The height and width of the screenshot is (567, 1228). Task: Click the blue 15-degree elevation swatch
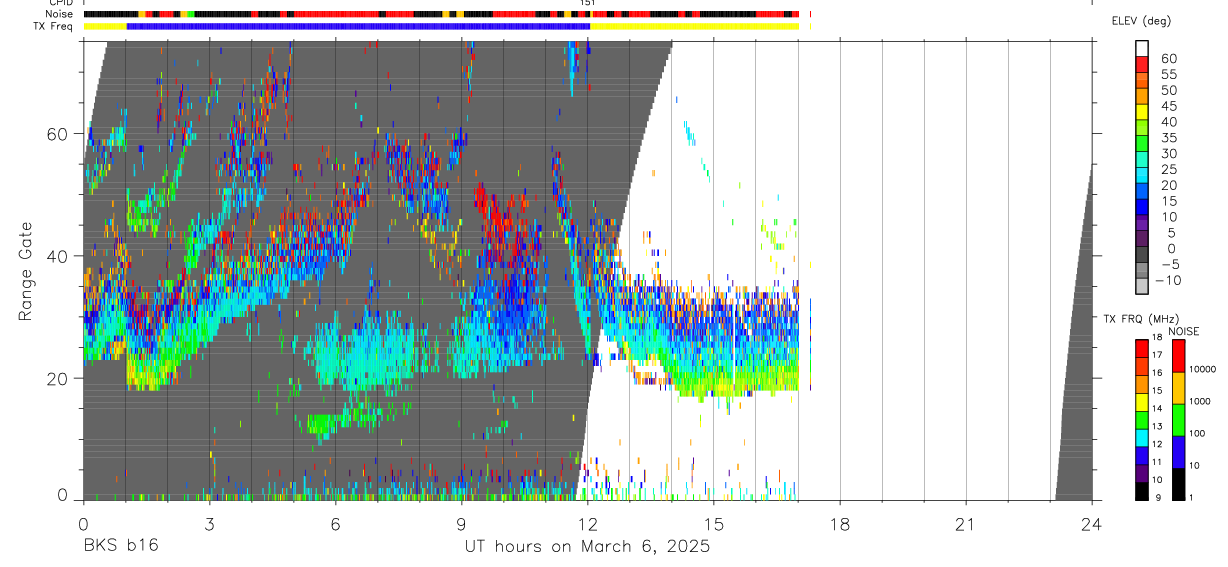click(x=1142, y=206)
